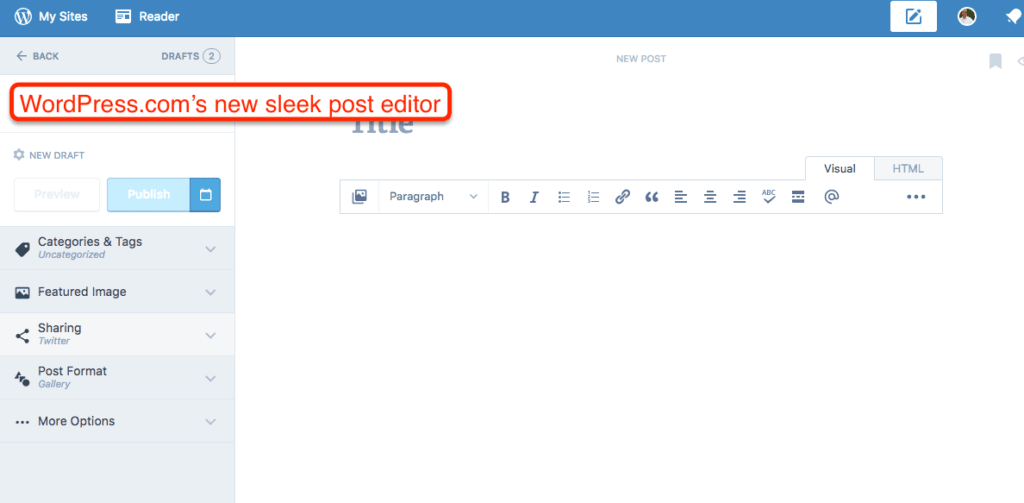Insert a Read More tag

click(798, 197)
